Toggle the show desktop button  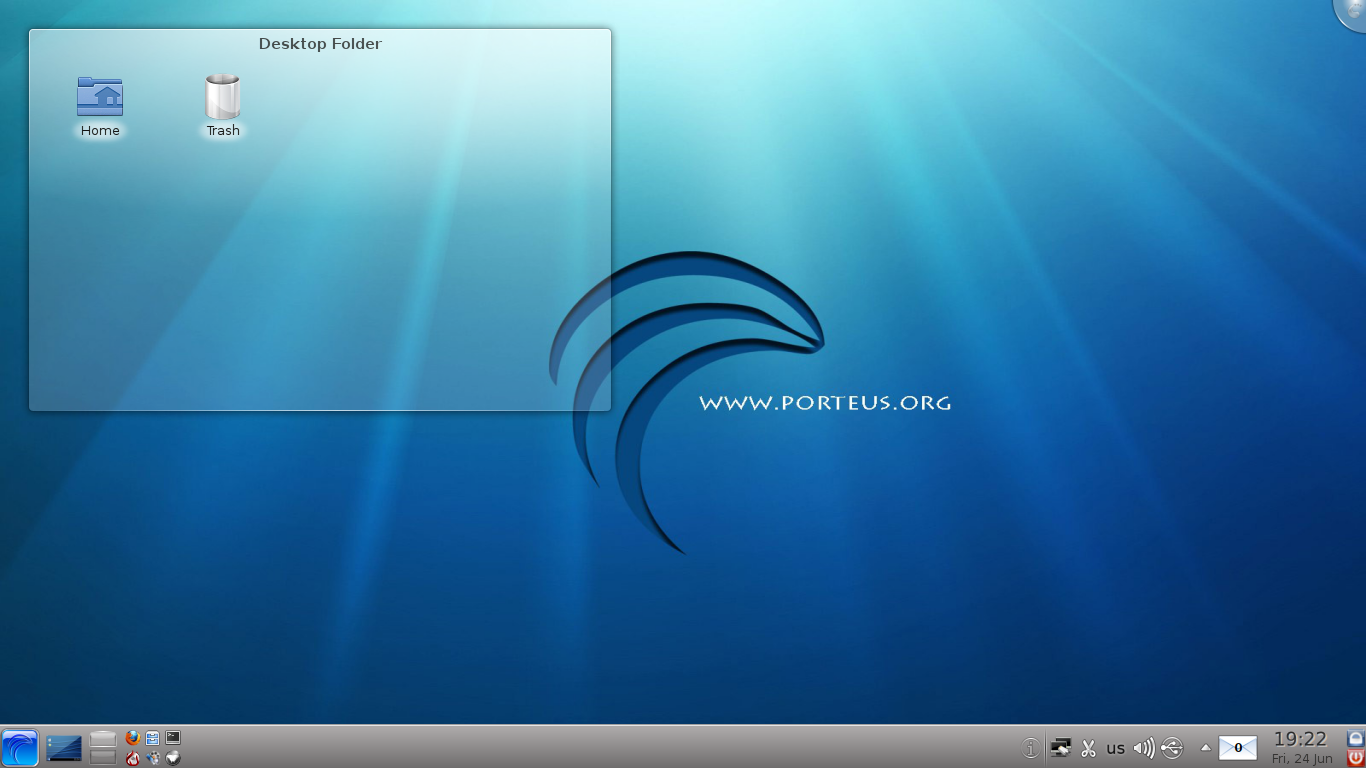point(64,747)
